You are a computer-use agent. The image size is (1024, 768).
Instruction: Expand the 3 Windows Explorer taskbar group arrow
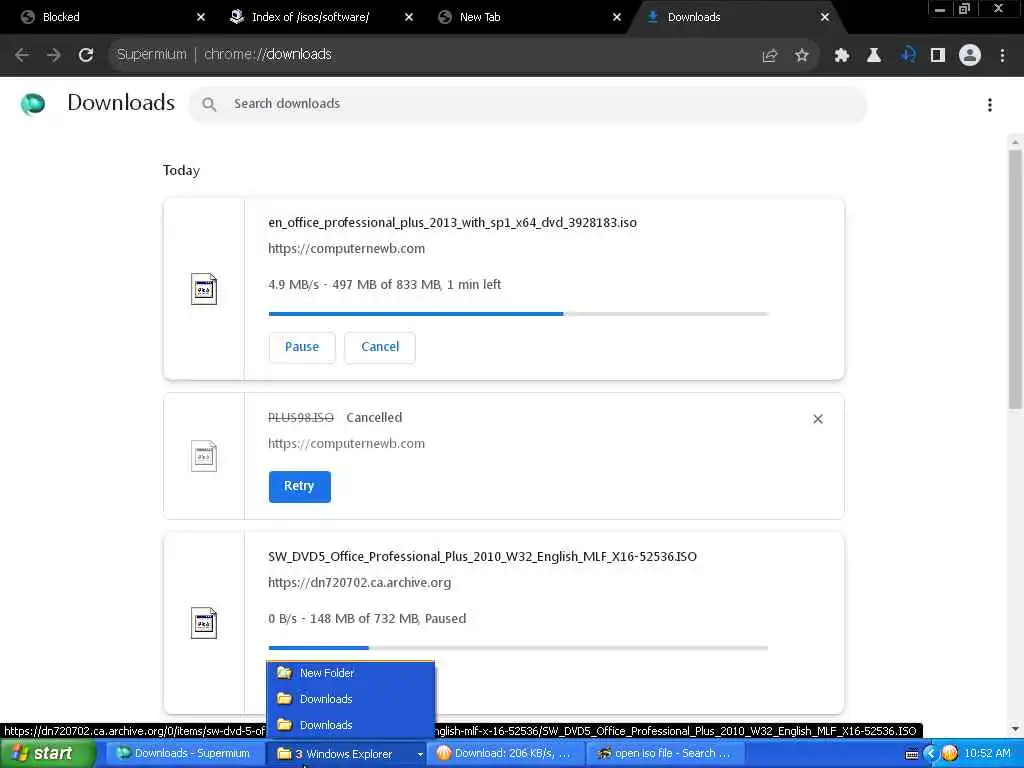click(420, 754)
